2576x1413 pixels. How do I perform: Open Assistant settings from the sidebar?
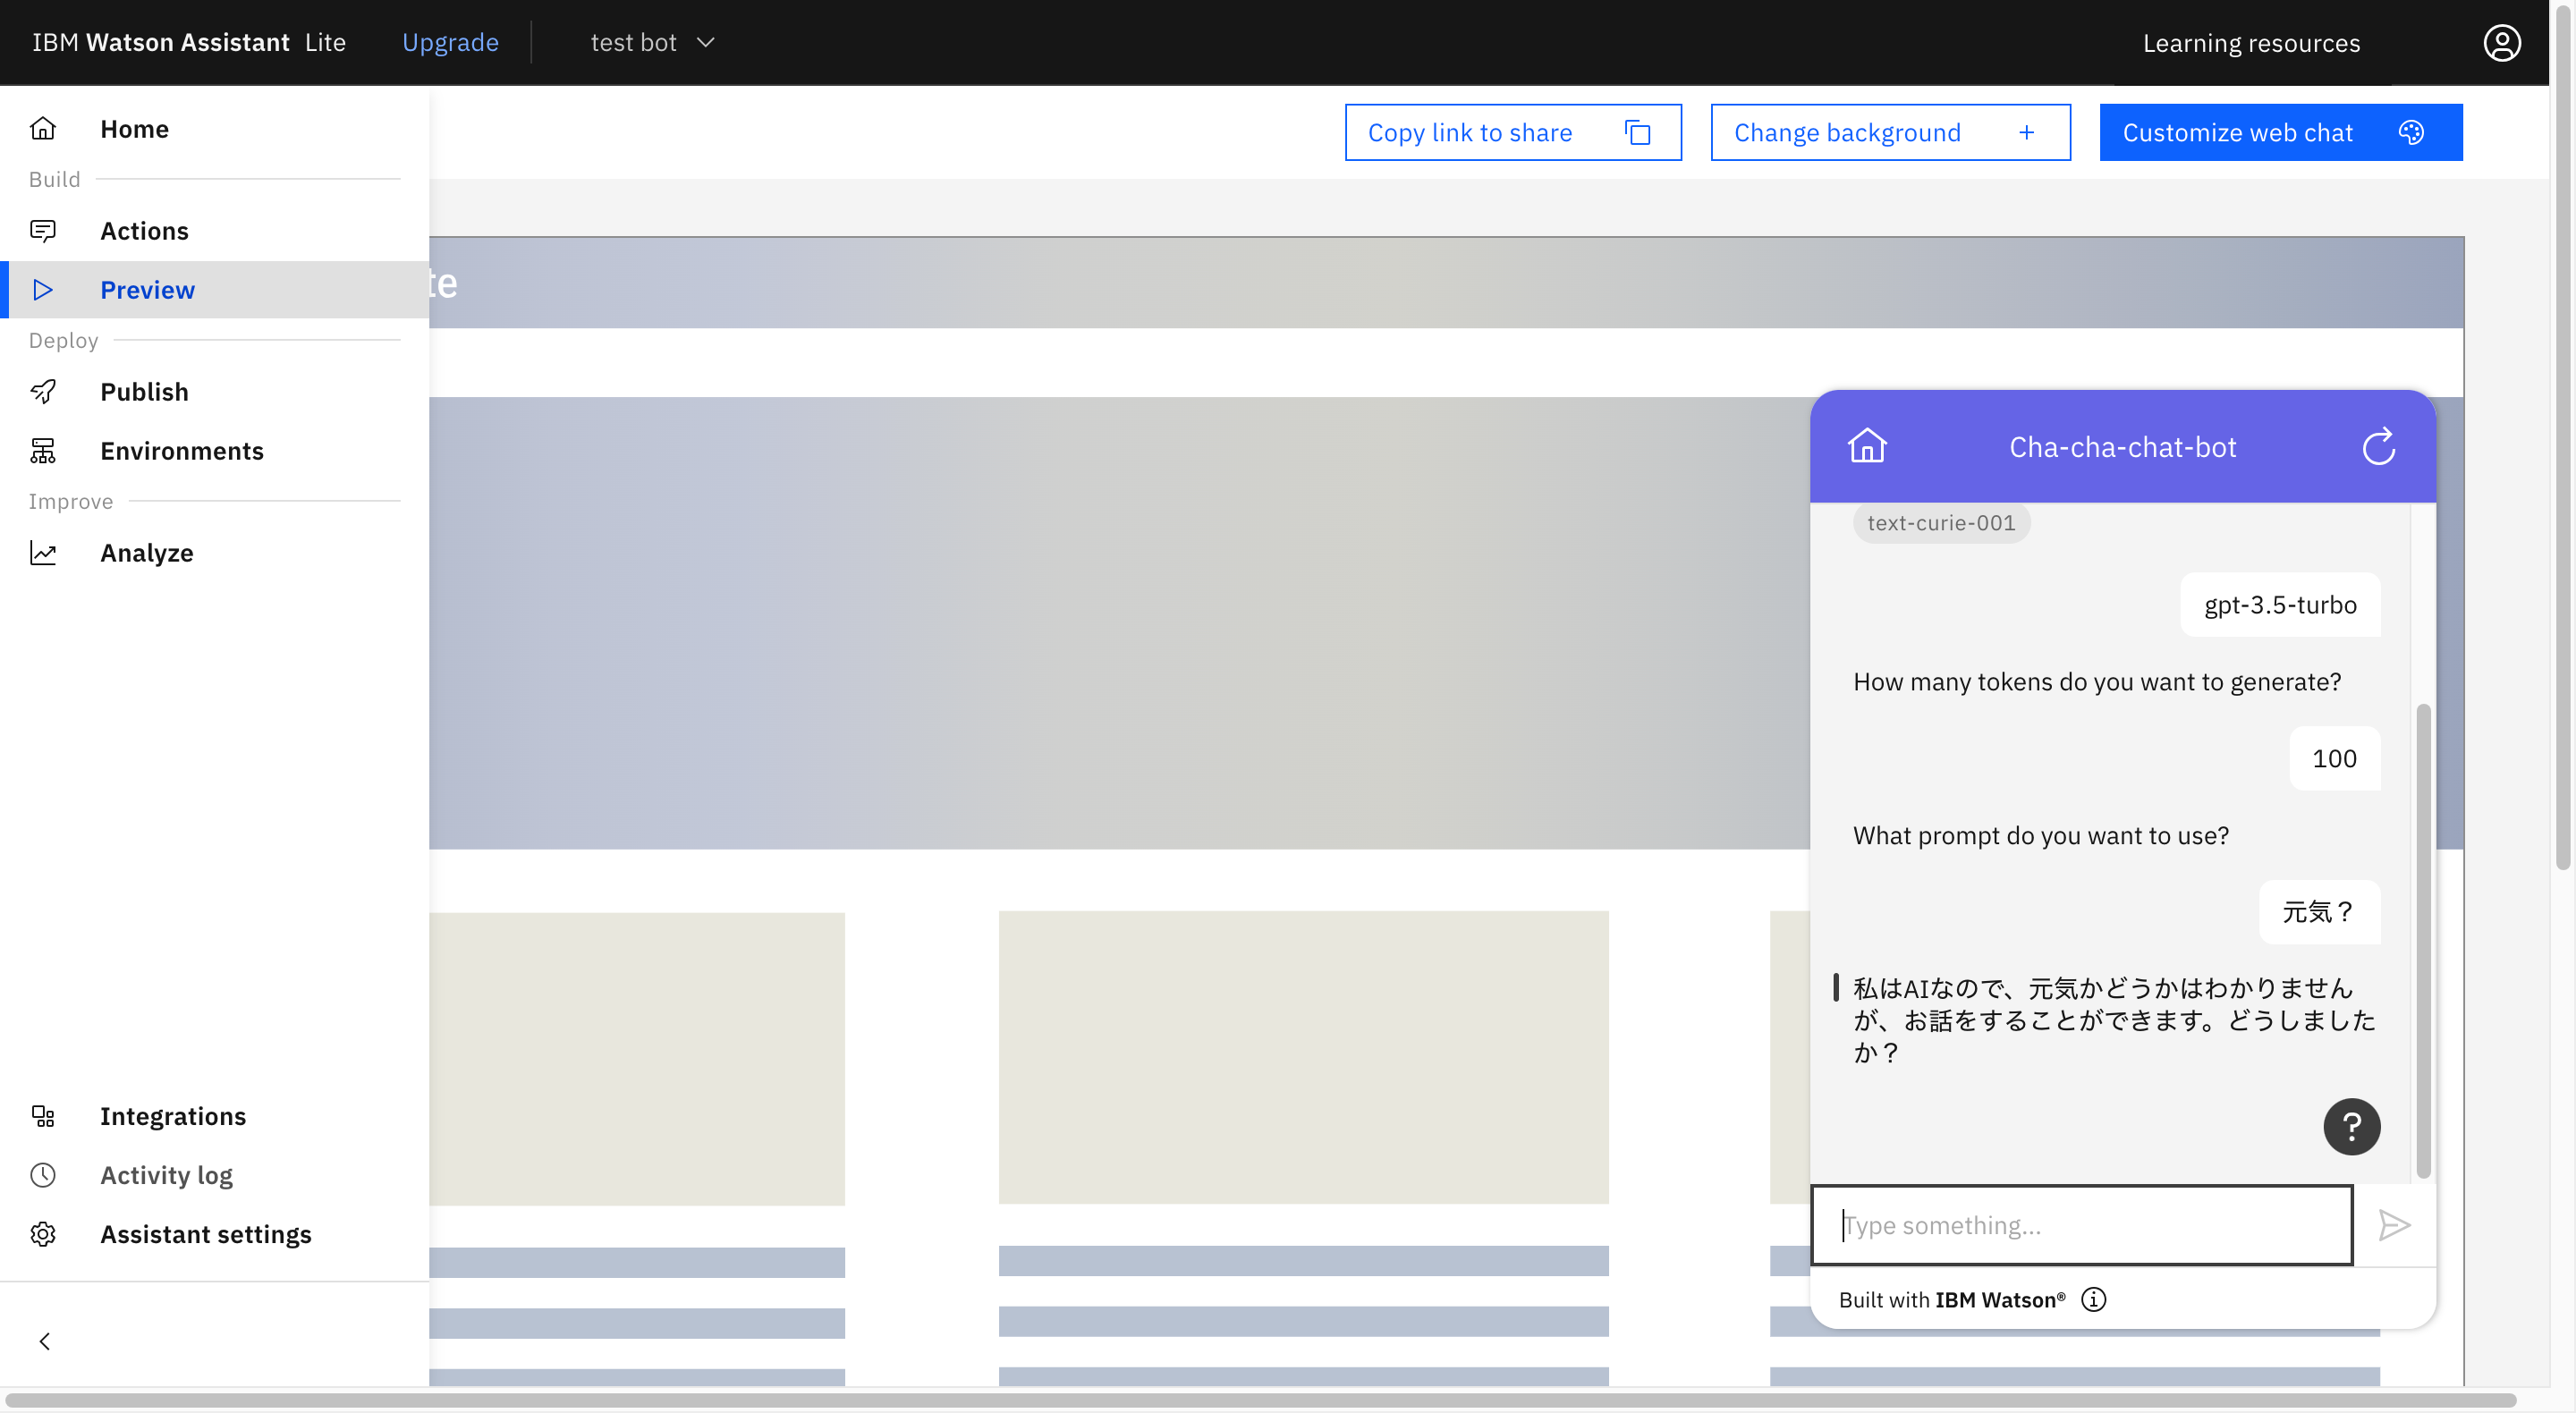point(205,1234)
